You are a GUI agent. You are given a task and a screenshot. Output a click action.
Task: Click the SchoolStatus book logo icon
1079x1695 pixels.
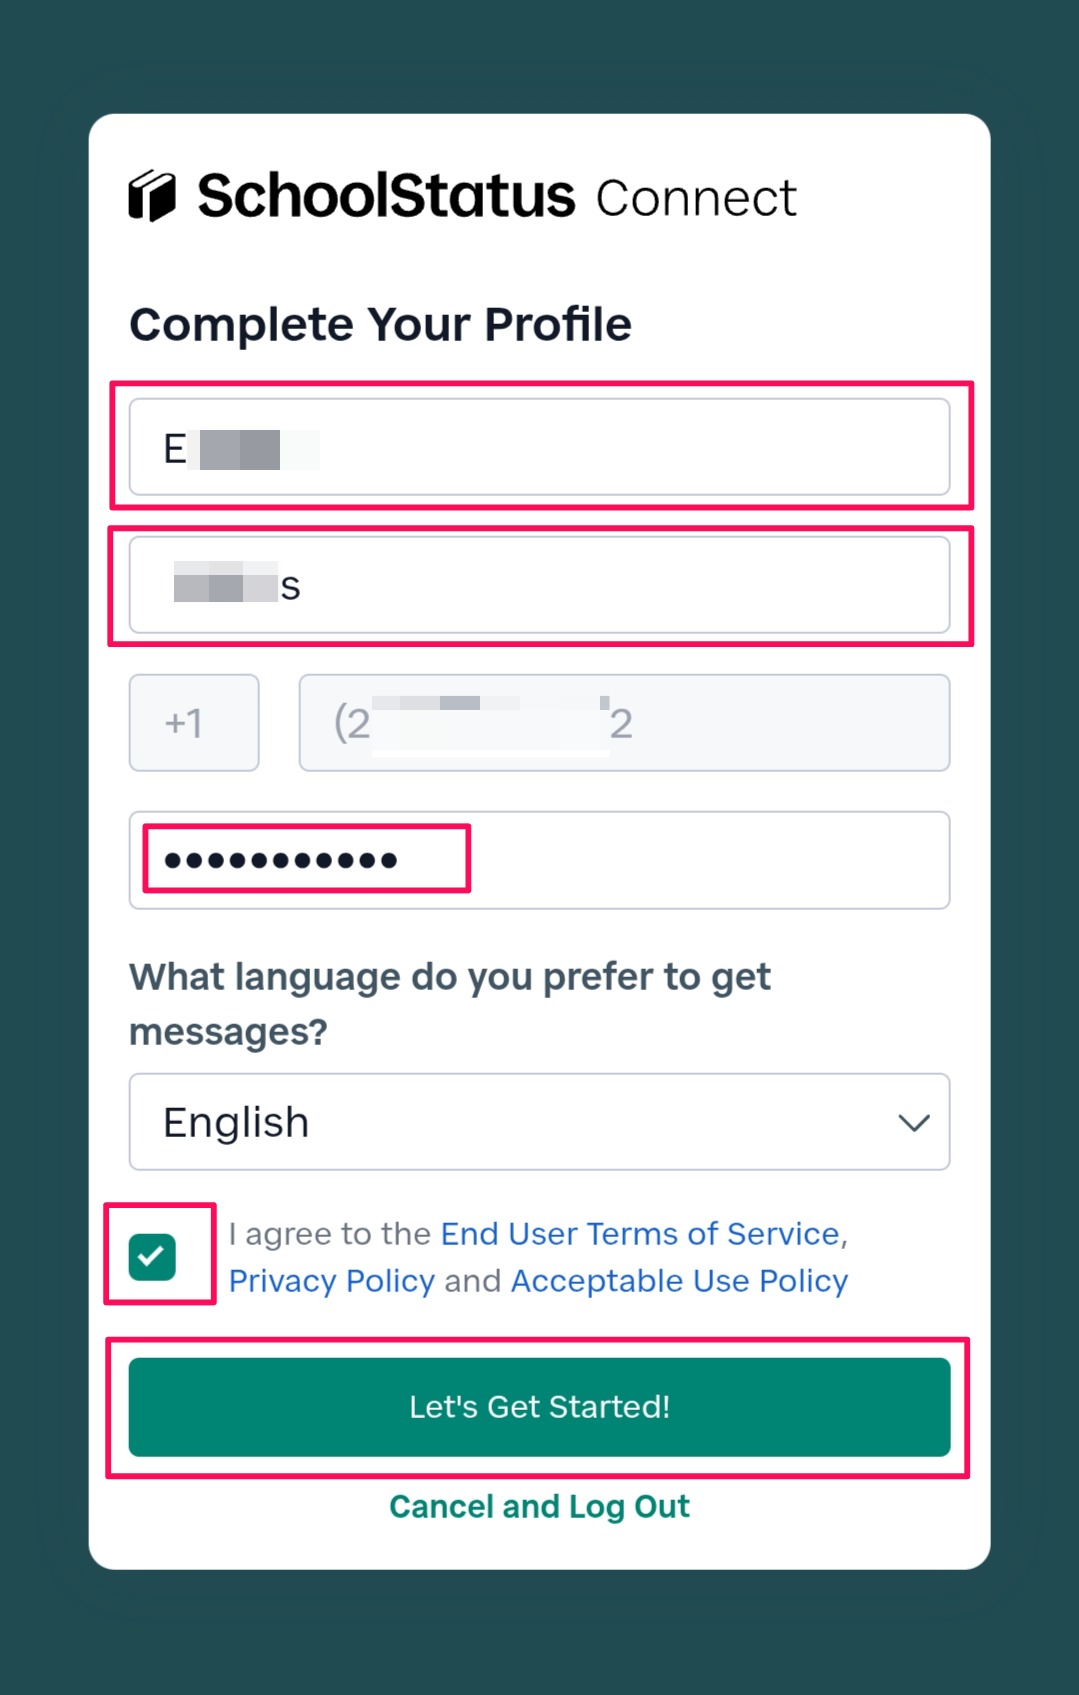[152, 196]
